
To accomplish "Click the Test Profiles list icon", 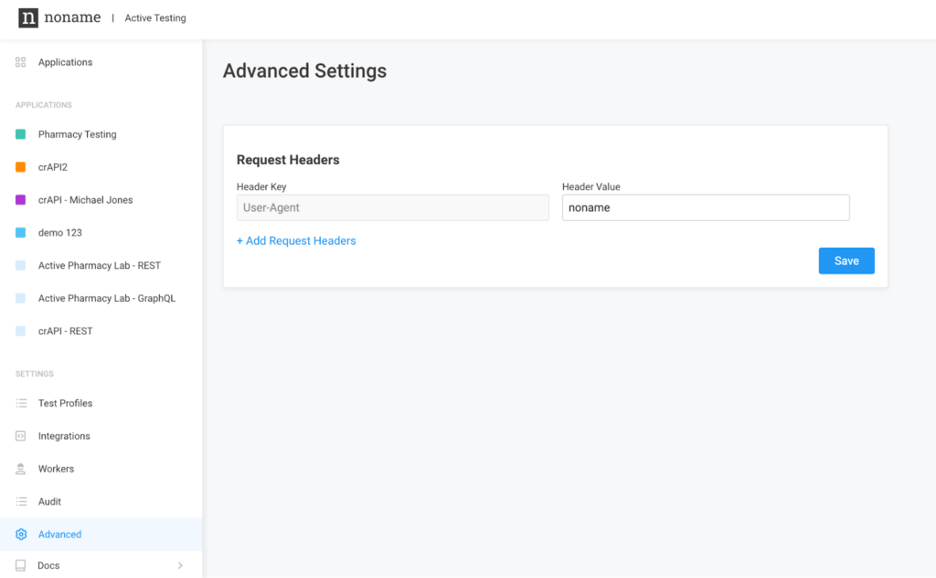I will (x=21, y=403).
